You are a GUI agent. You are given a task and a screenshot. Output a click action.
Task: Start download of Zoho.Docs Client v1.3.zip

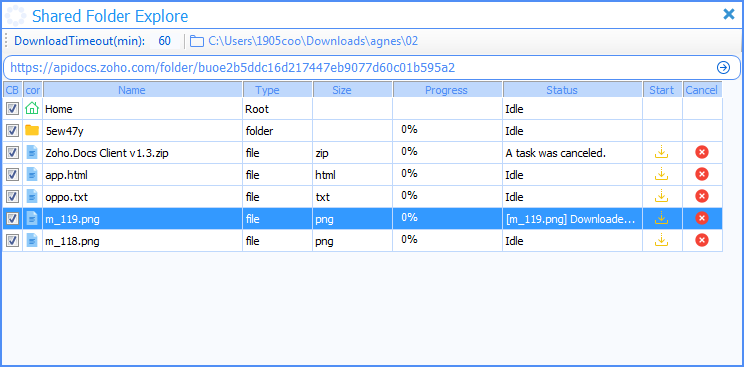point(661,152)
